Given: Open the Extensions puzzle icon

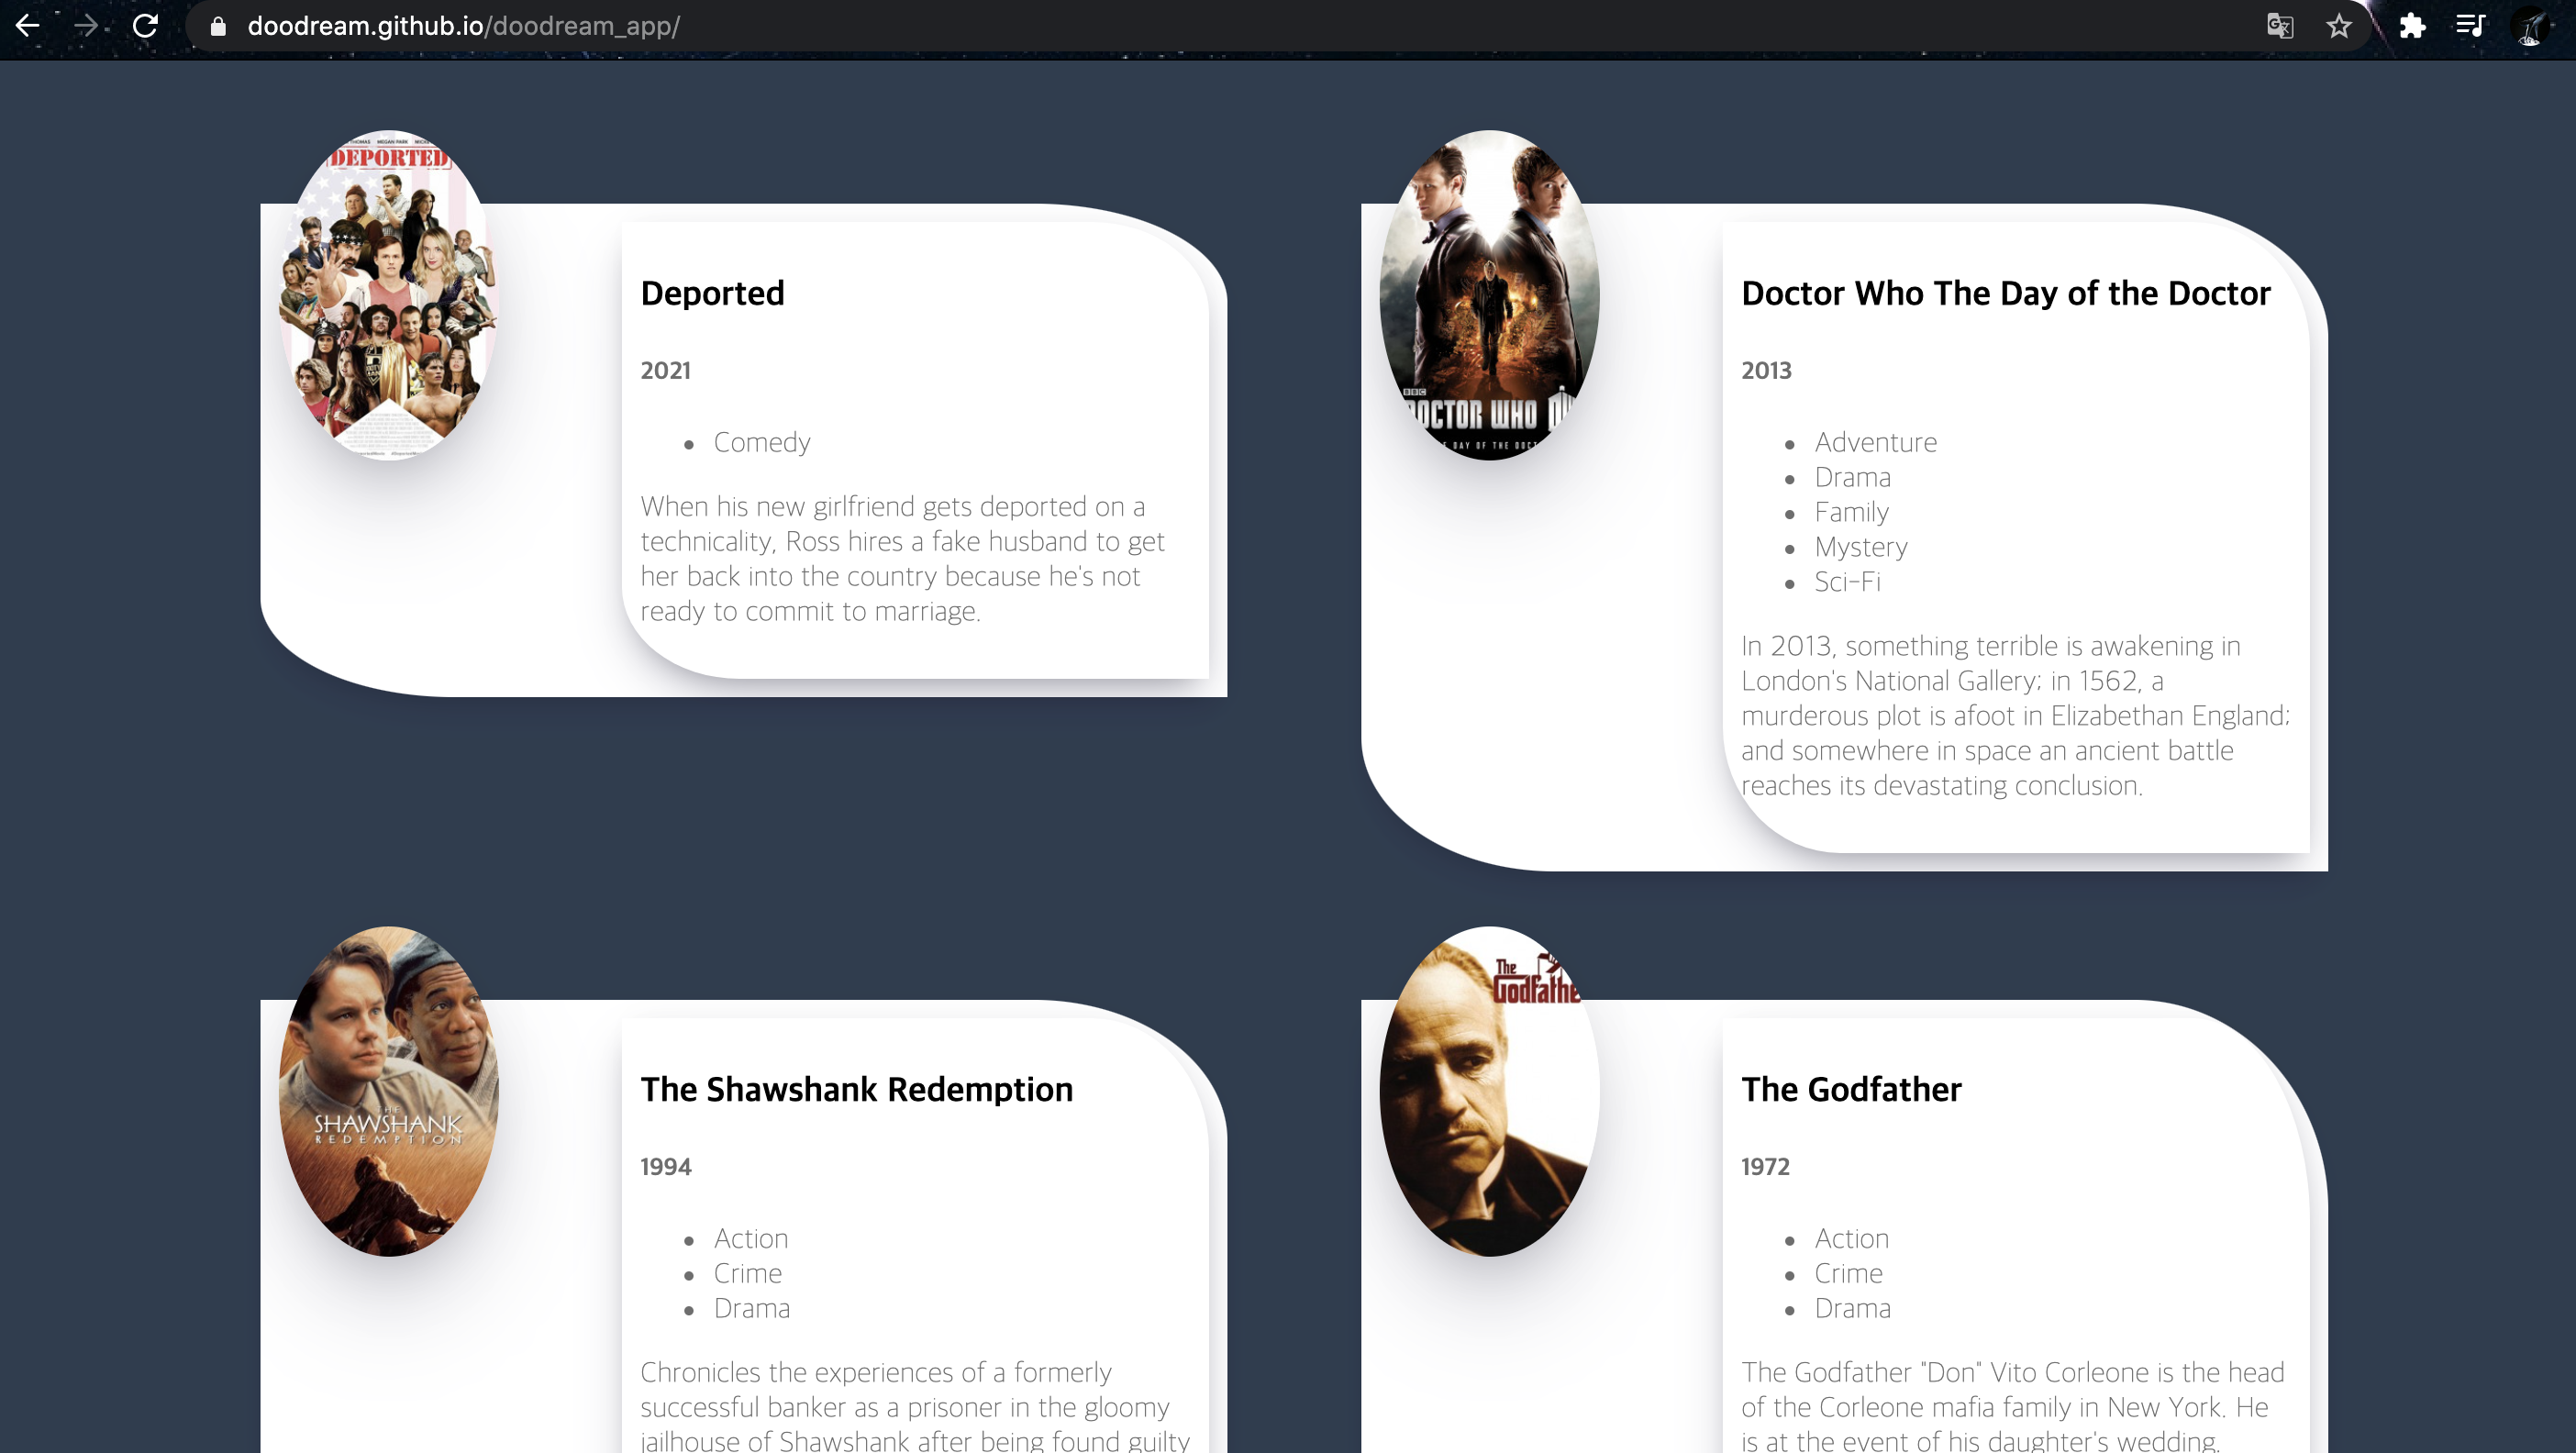Looking at the screenshot, I should tap(2412, 26).
